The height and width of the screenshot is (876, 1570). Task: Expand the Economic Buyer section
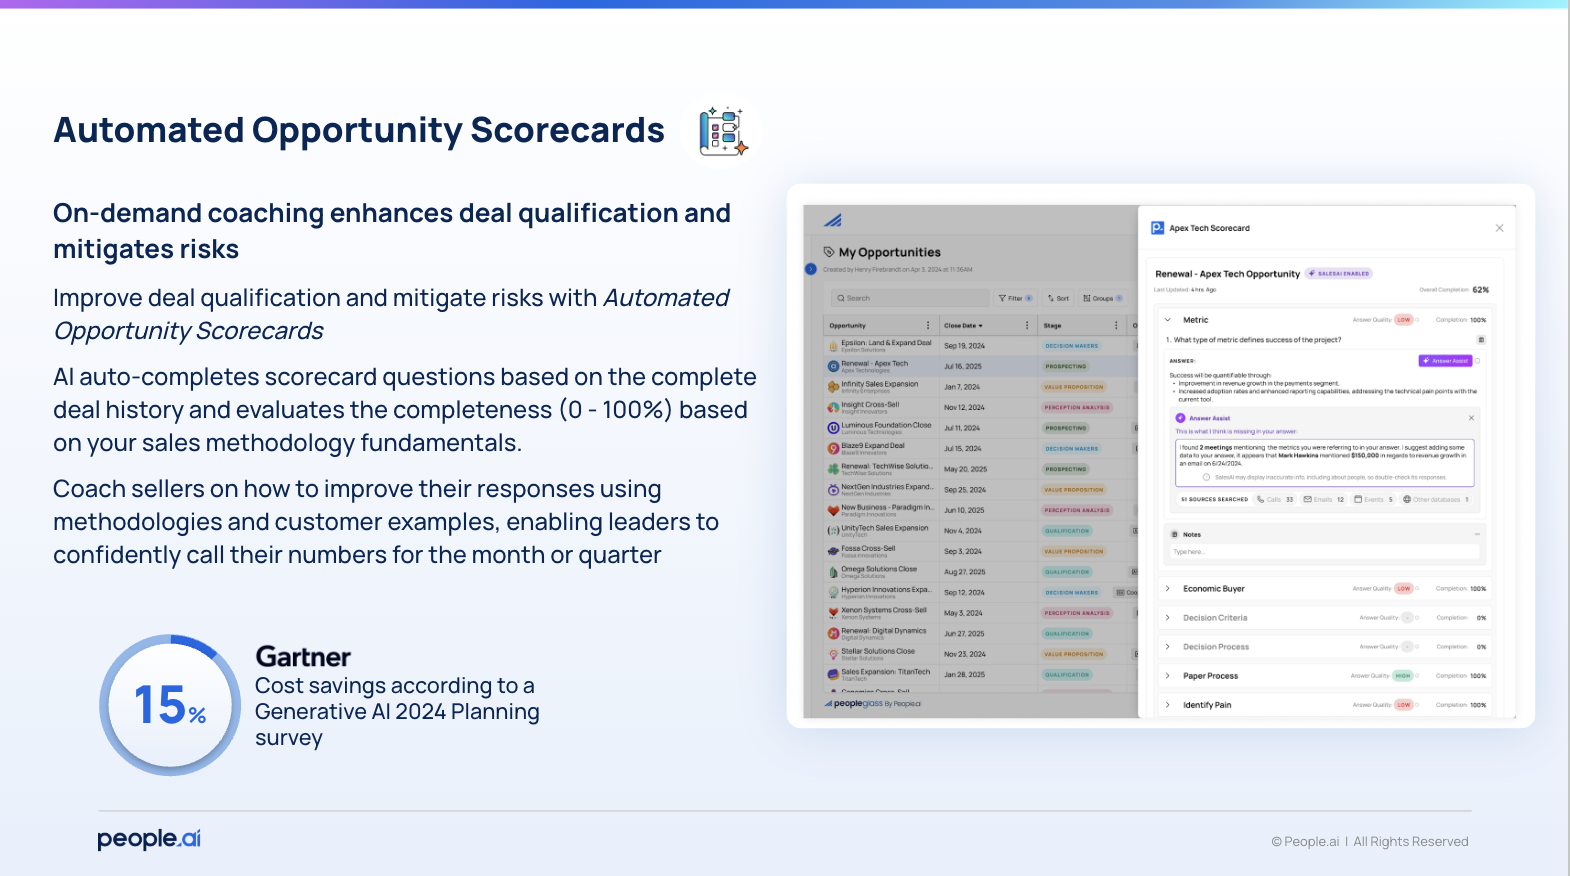point(1167,589)
